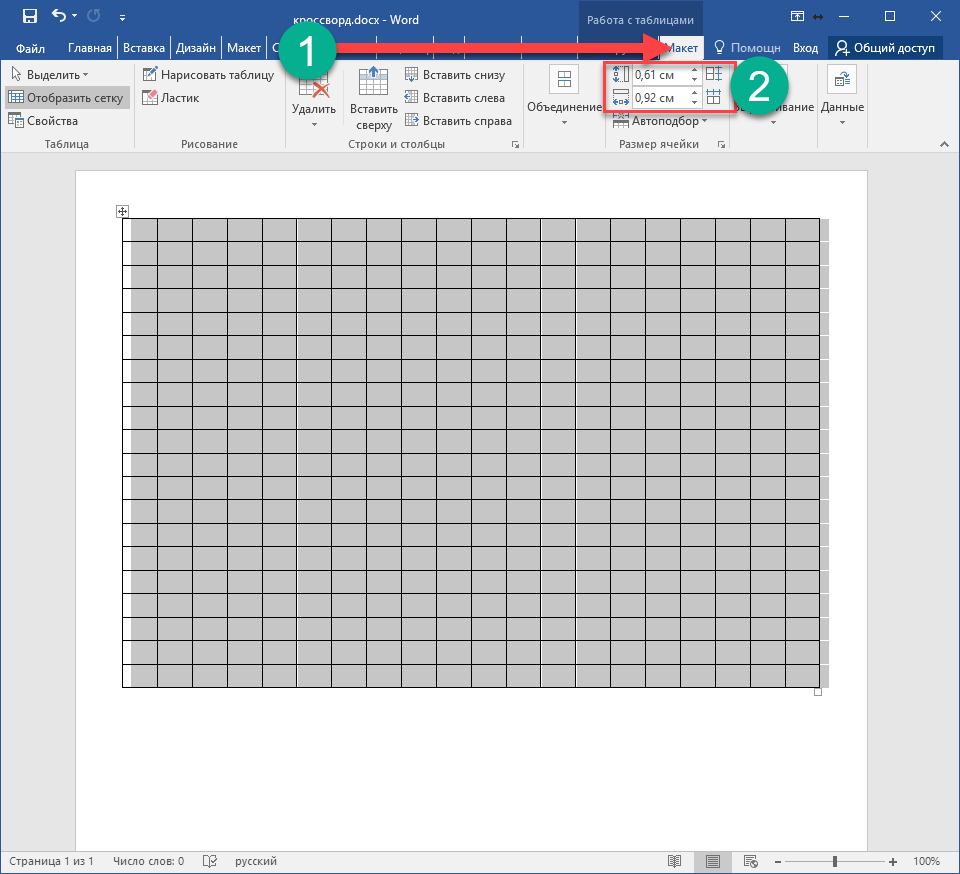Open spelling check icon in status bar

pos(210,861)
